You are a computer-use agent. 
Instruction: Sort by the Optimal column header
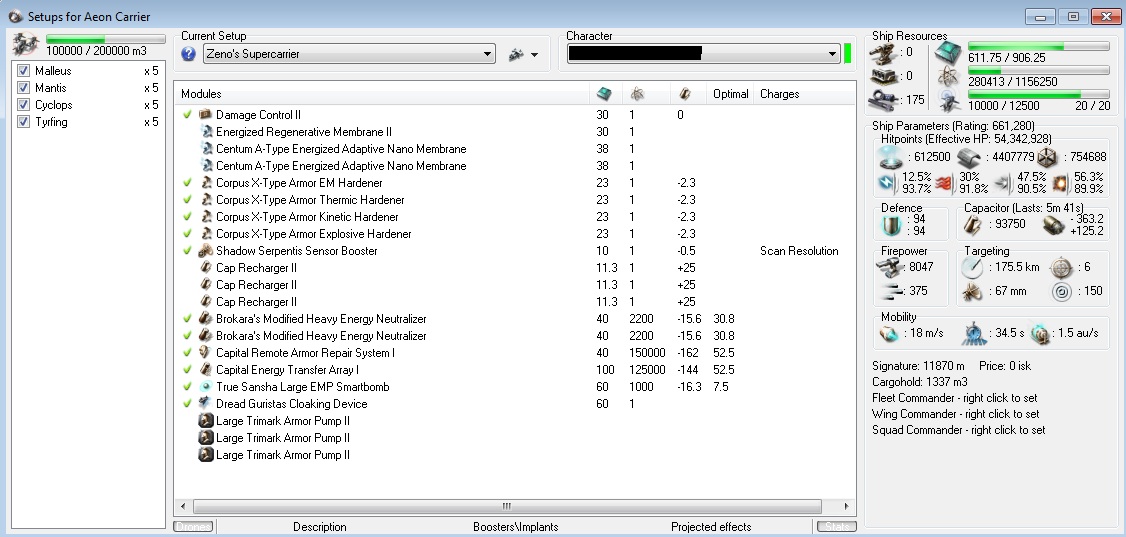pyautogui.click(x=730, y=94)
